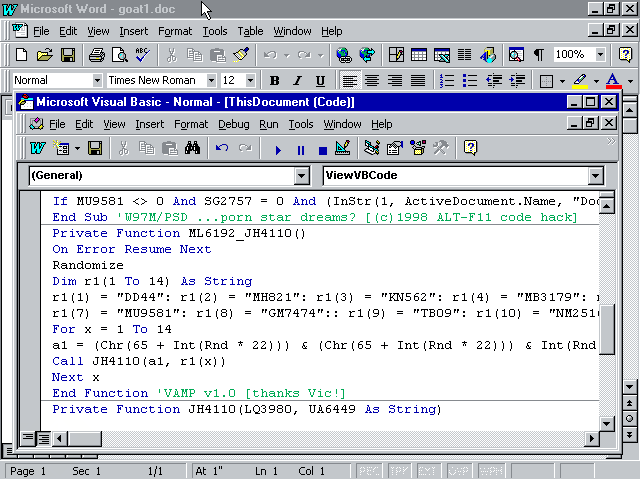Toggle Show/Hide paragraph marks
Viewport: 640px width, 480px height.
click(539, 54)
